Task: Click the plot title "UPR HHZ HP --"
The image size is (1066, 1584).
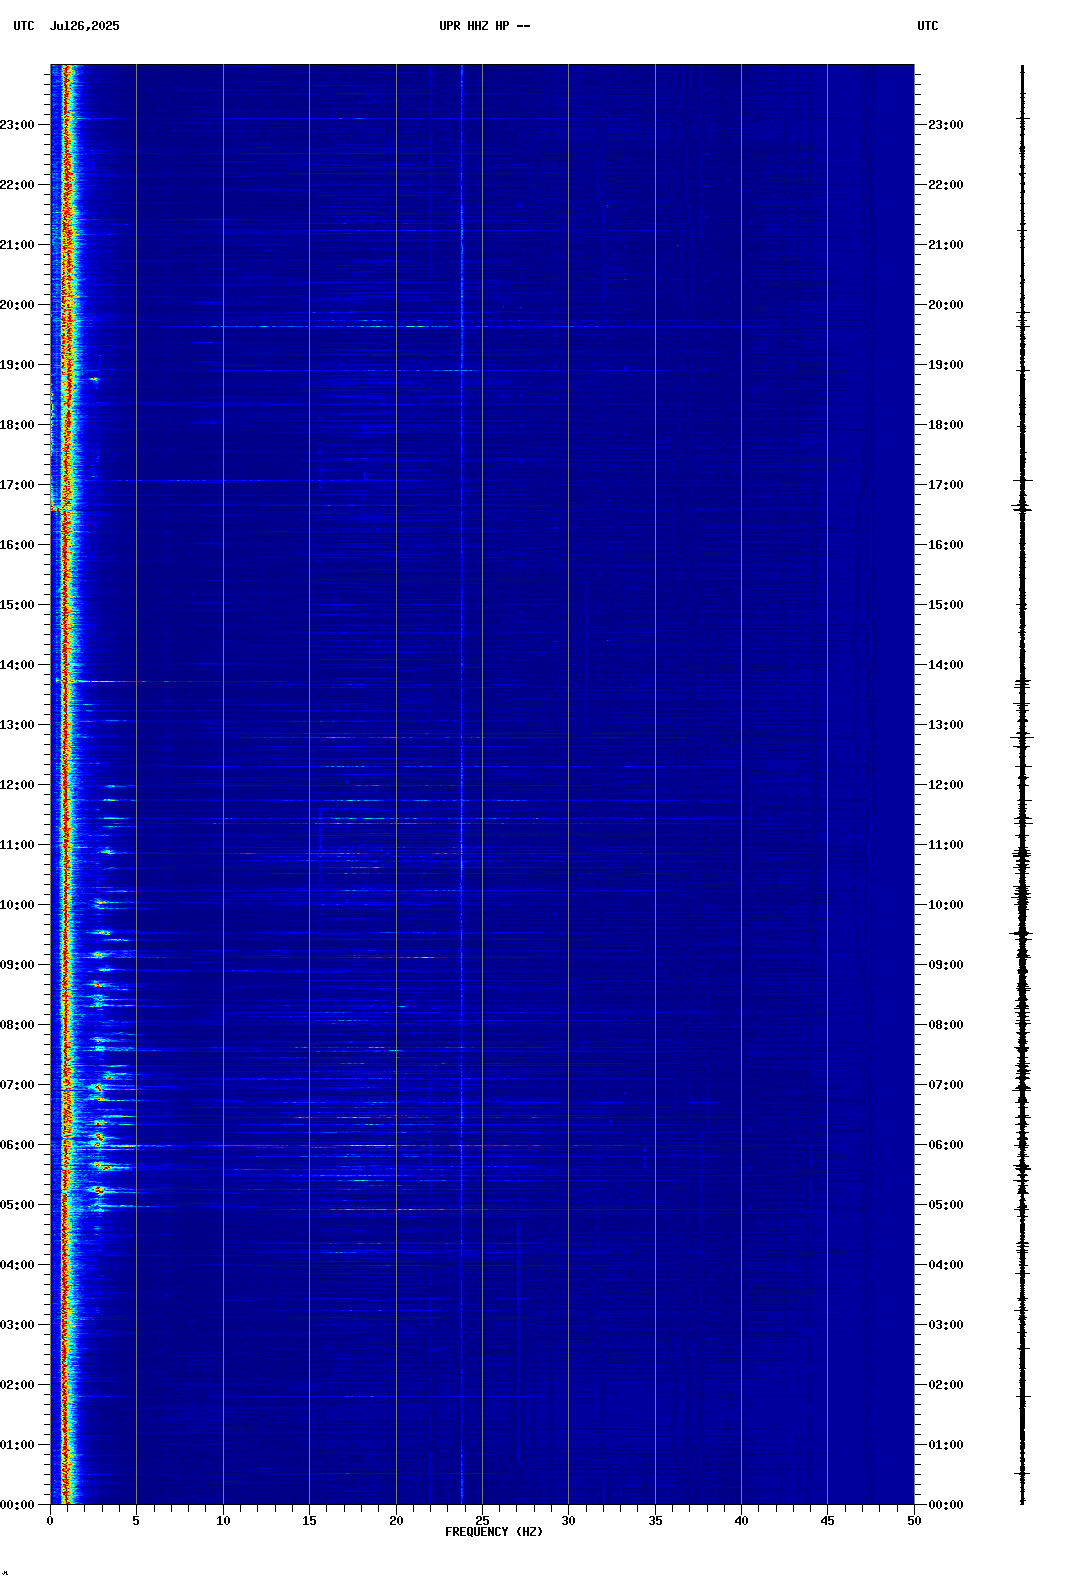Action: (485, 26)
